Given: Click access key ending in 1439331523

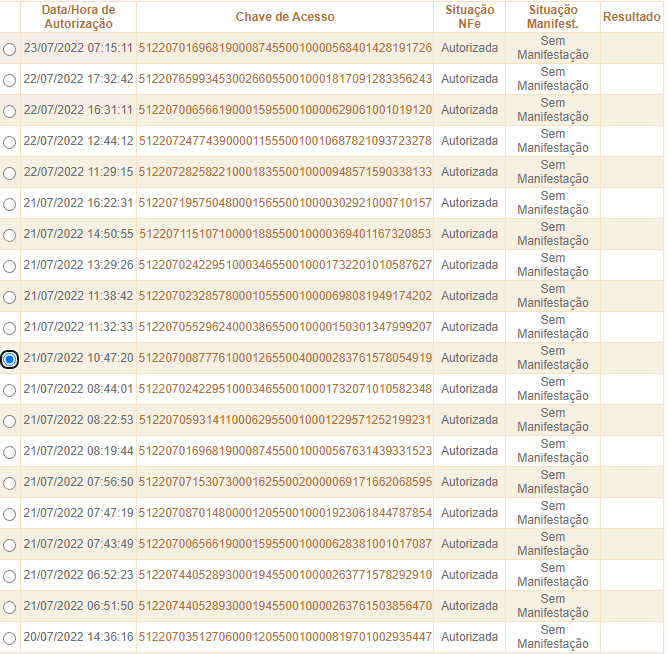Looking at the screenshot, I should coord(285,451).
